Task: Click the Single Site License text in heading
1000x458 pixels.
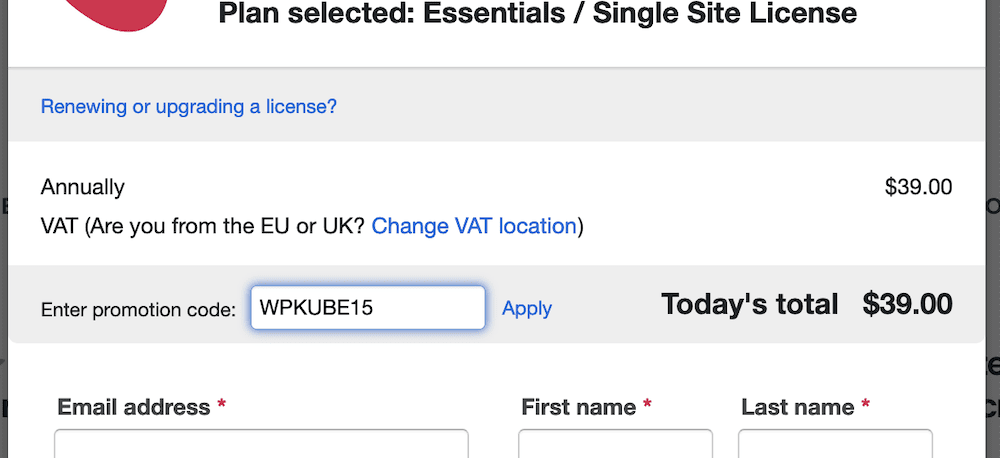Action: point(725,13)
